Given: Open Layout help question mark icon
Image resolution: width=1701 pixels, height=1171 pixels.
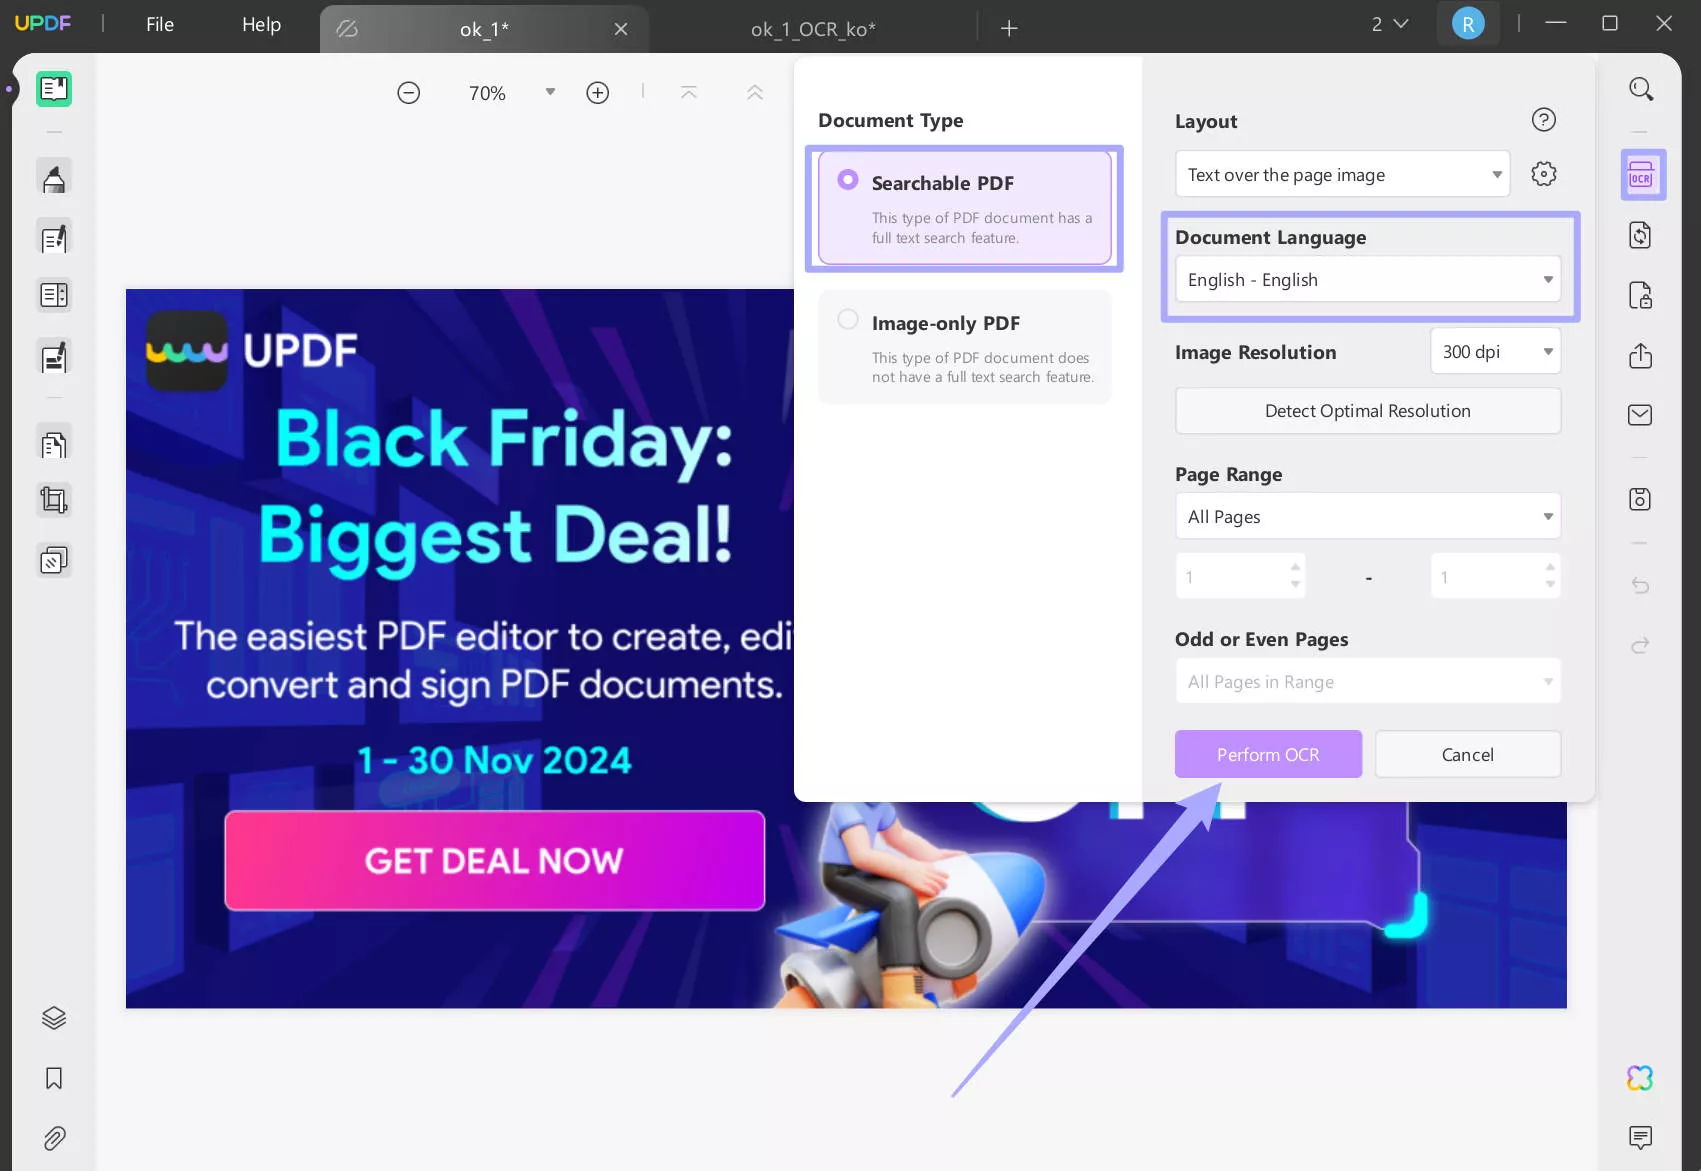Looking at the screenshot, I should (x=1544, y=120).
